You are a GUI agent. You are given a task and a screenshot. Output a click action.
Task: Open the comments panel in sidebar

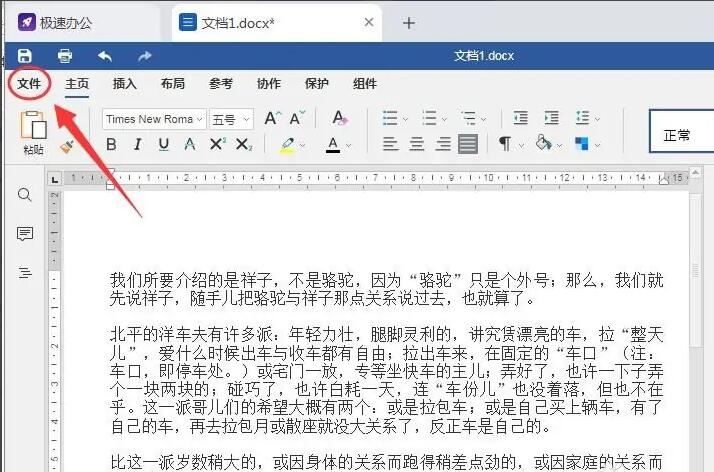pyautogui.click(x=25, y=234)
